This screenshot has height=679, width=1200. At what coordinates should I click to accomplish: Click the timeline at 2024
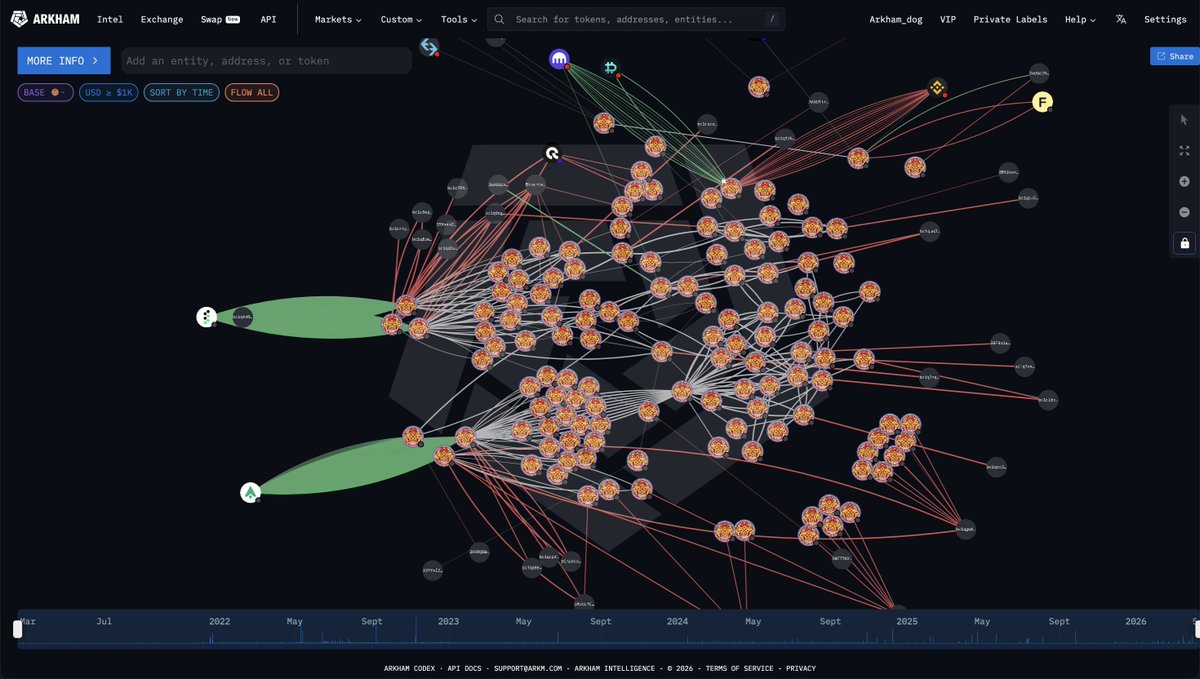click(677, 621)
